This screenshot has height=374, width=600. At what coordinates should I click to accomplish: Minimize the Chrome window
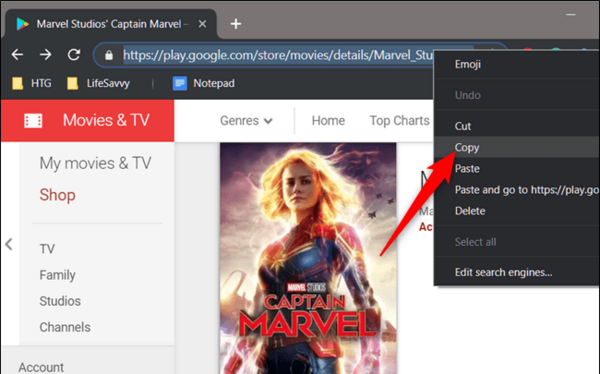click(571, 15)
